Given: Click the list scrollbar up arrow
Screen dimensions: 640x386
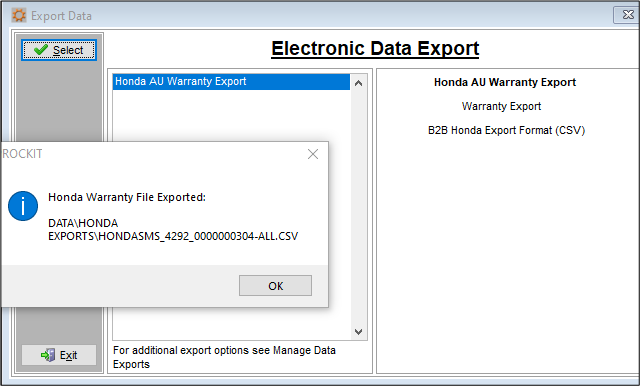Looking at the screenshot, I should pos(358,83).
